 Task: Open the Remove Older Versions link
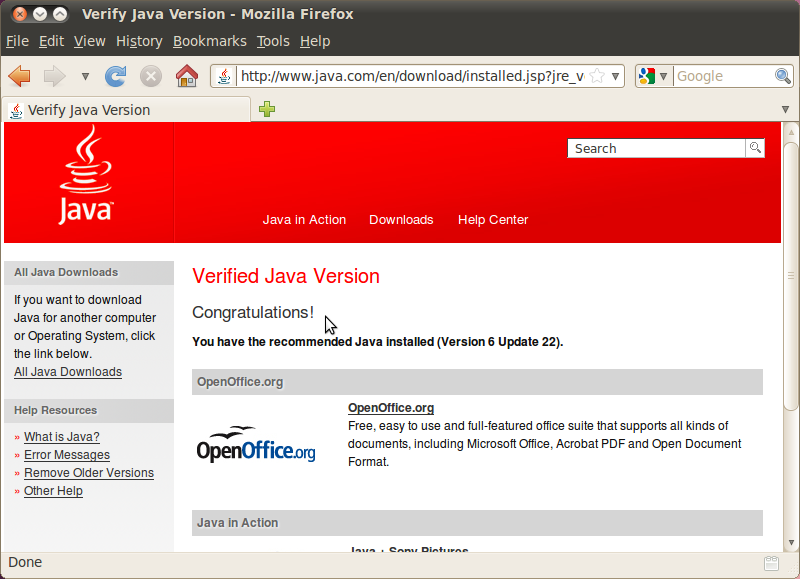89,473
